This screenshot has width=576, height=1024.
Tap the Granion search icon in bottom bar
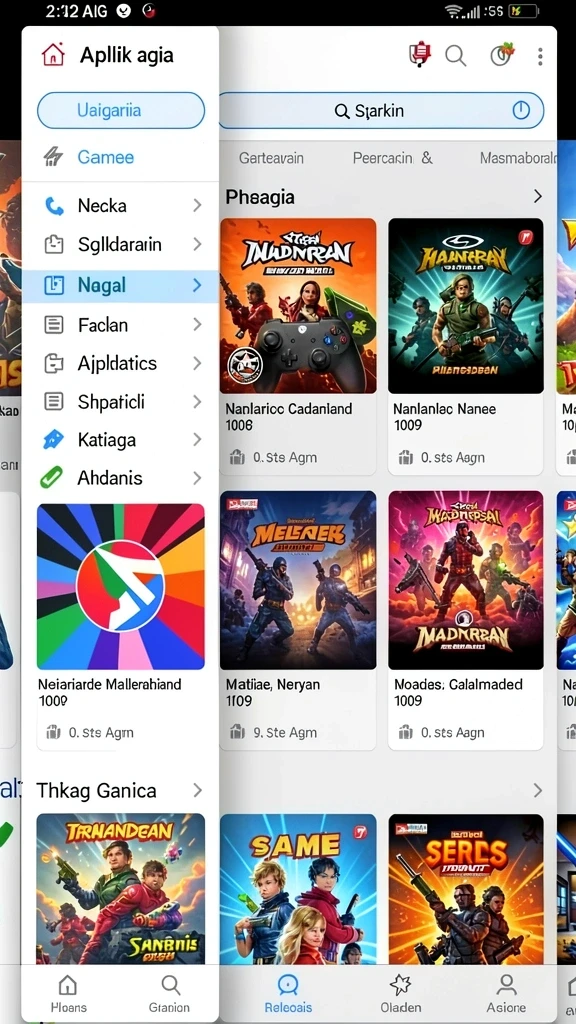coord(170,985)
